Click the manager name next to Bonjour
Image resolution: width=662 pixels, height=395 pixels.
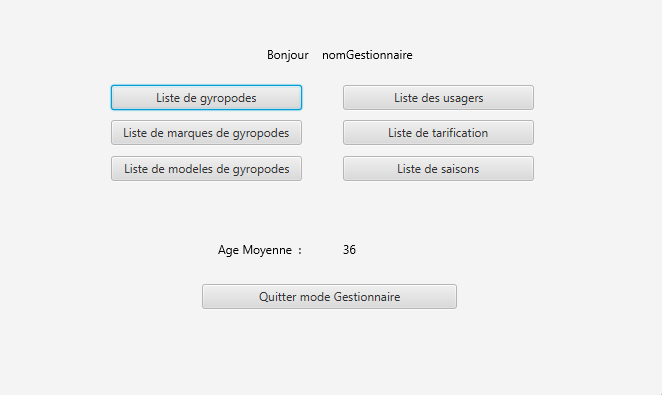tap(367, 55)
